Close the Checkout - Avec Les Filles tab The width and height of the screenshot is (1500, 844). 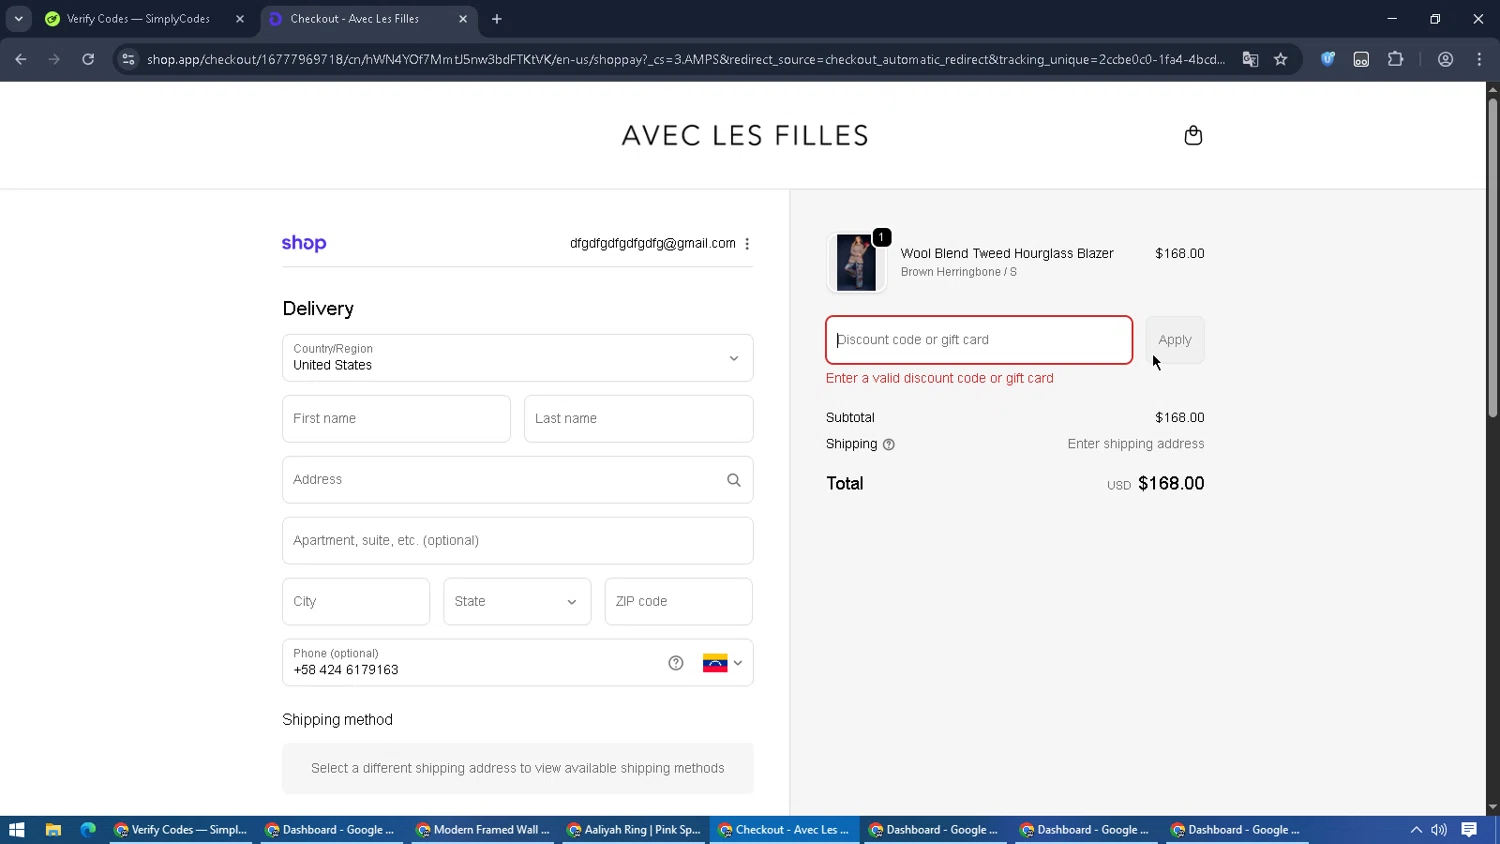click(x=463, y=19)
